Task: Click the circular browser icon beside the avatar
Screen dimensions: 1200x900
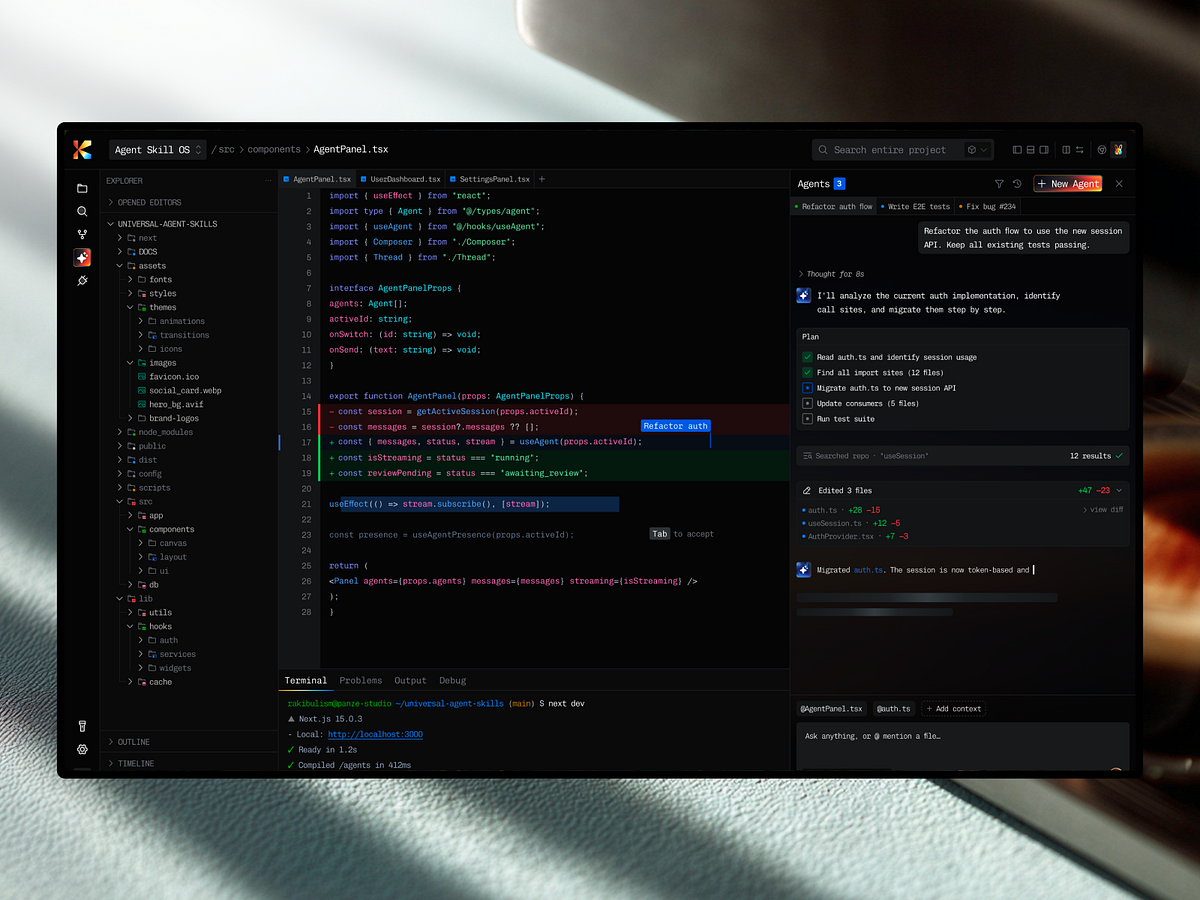Action: [1102, 150]
